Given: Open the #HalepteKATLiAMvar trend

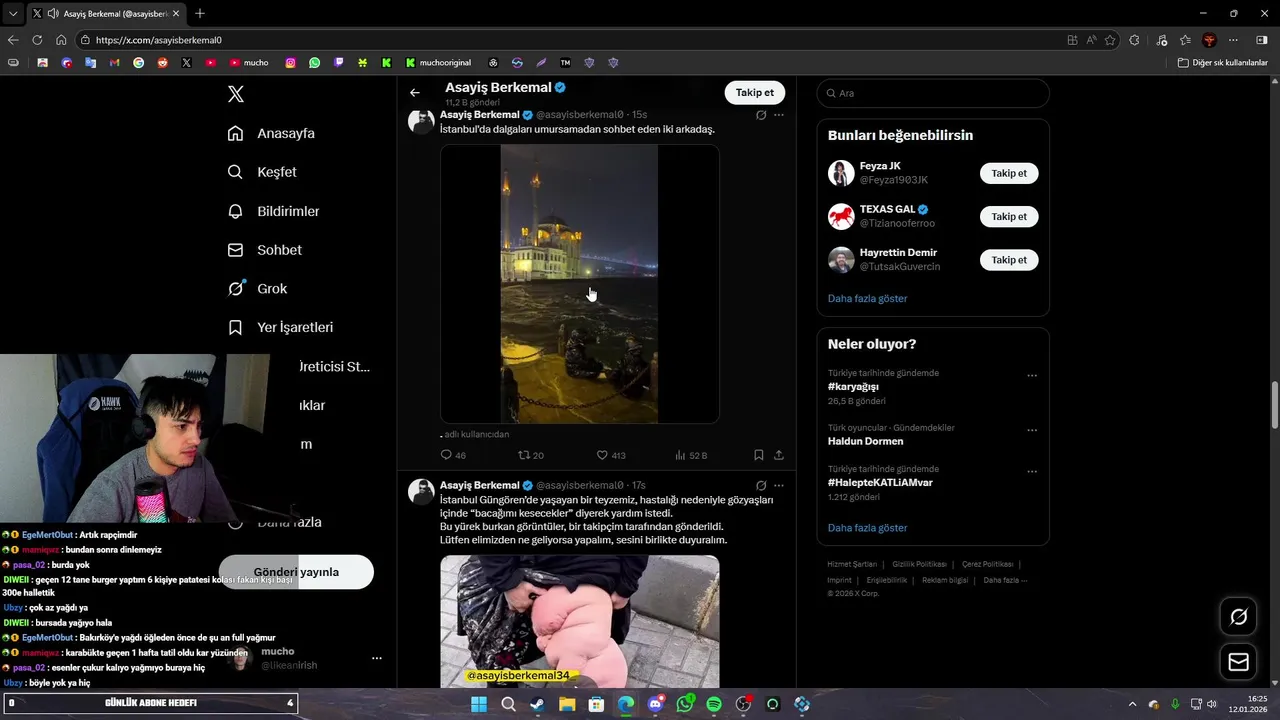Looking at the screenshot, I should pyautogui.click(x=880, y=482).
